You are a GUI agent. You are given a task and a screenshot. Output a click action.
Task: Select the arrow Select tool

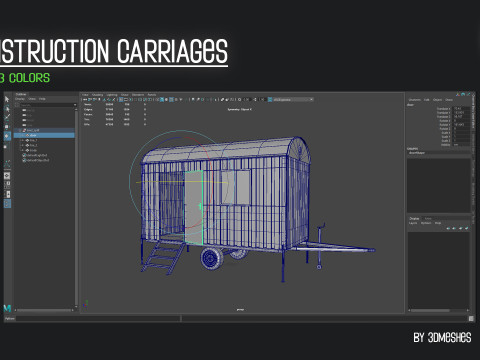[7, 99]
